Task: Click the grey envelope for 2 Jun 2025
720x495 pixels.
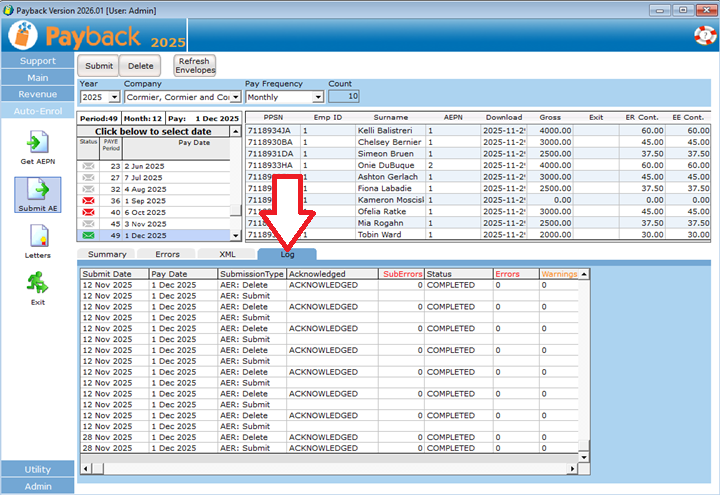Action: click(88, 166)
